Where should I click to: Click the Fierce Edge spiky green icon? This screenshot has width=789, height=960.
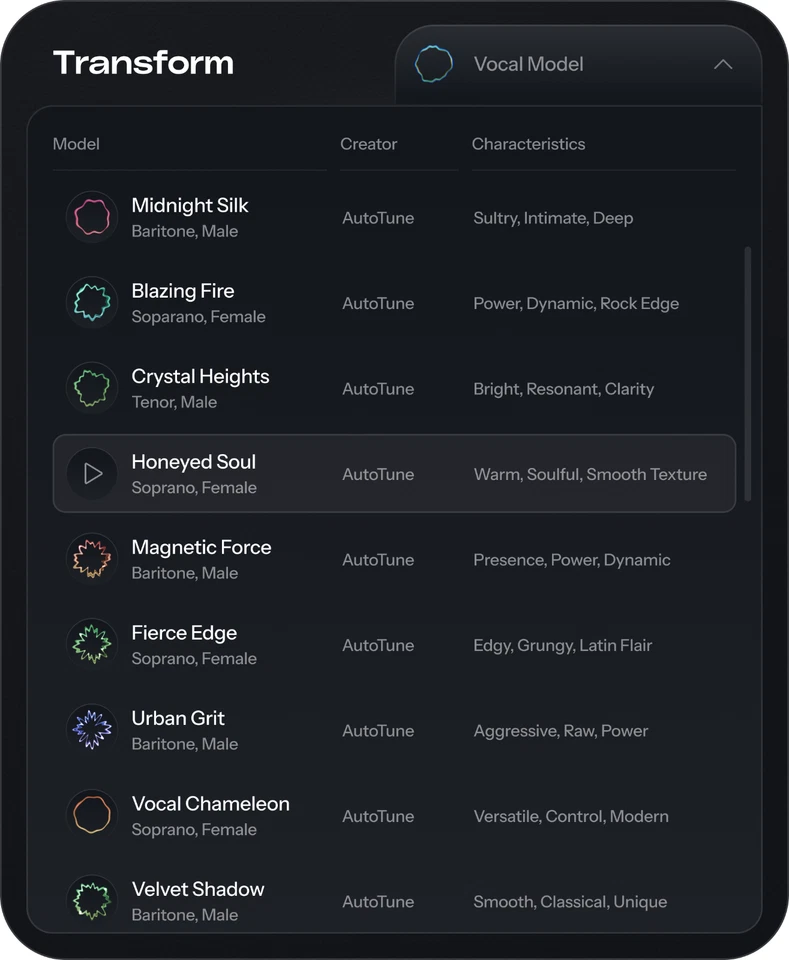(x=92, y=644)
